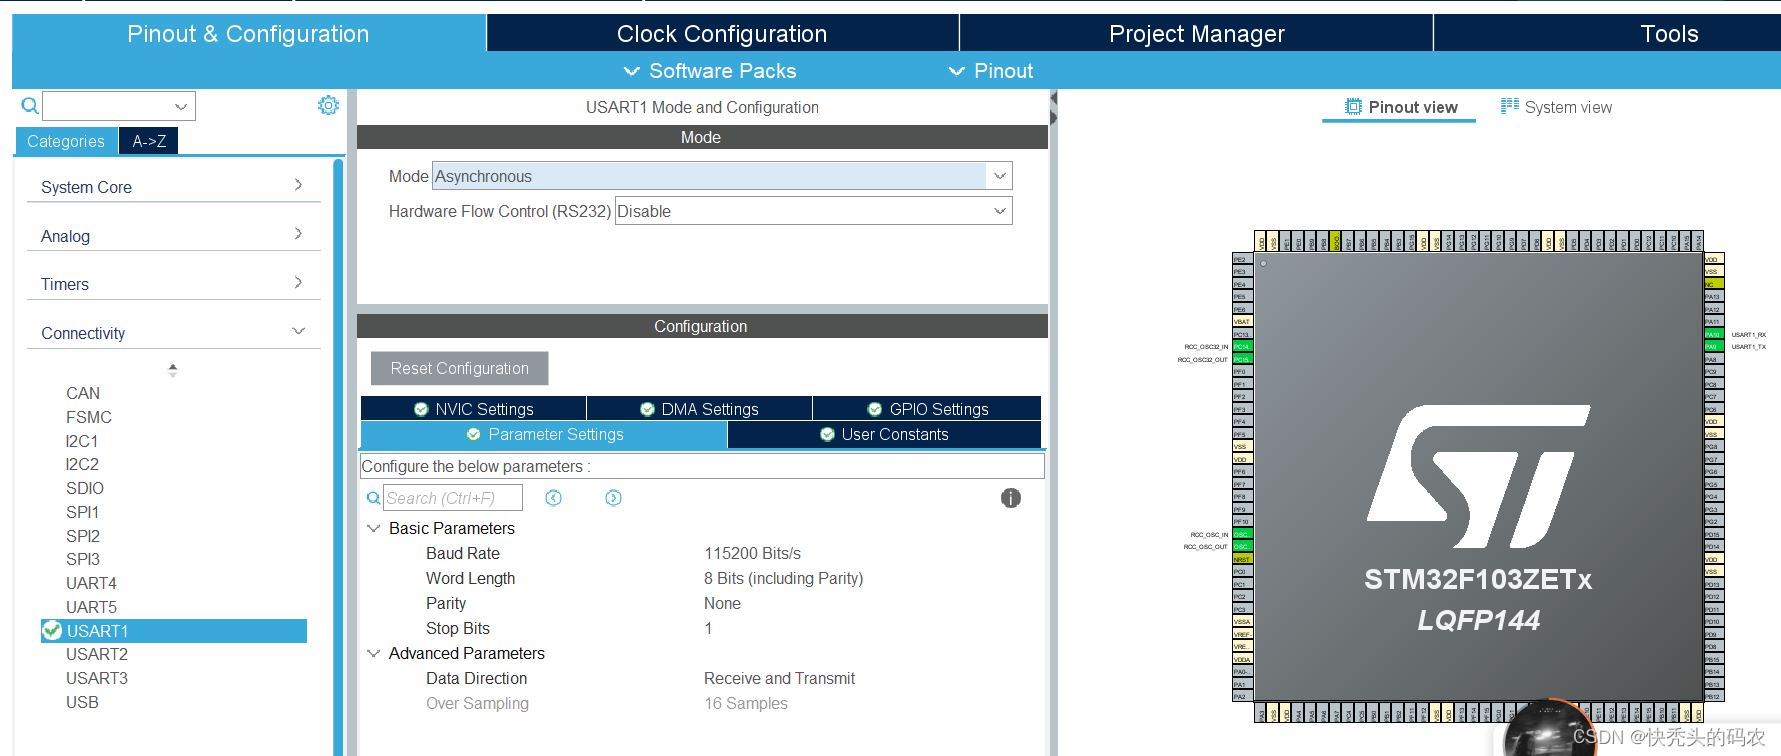Switch to Clock Configuration tab

(x=722, y=33)
